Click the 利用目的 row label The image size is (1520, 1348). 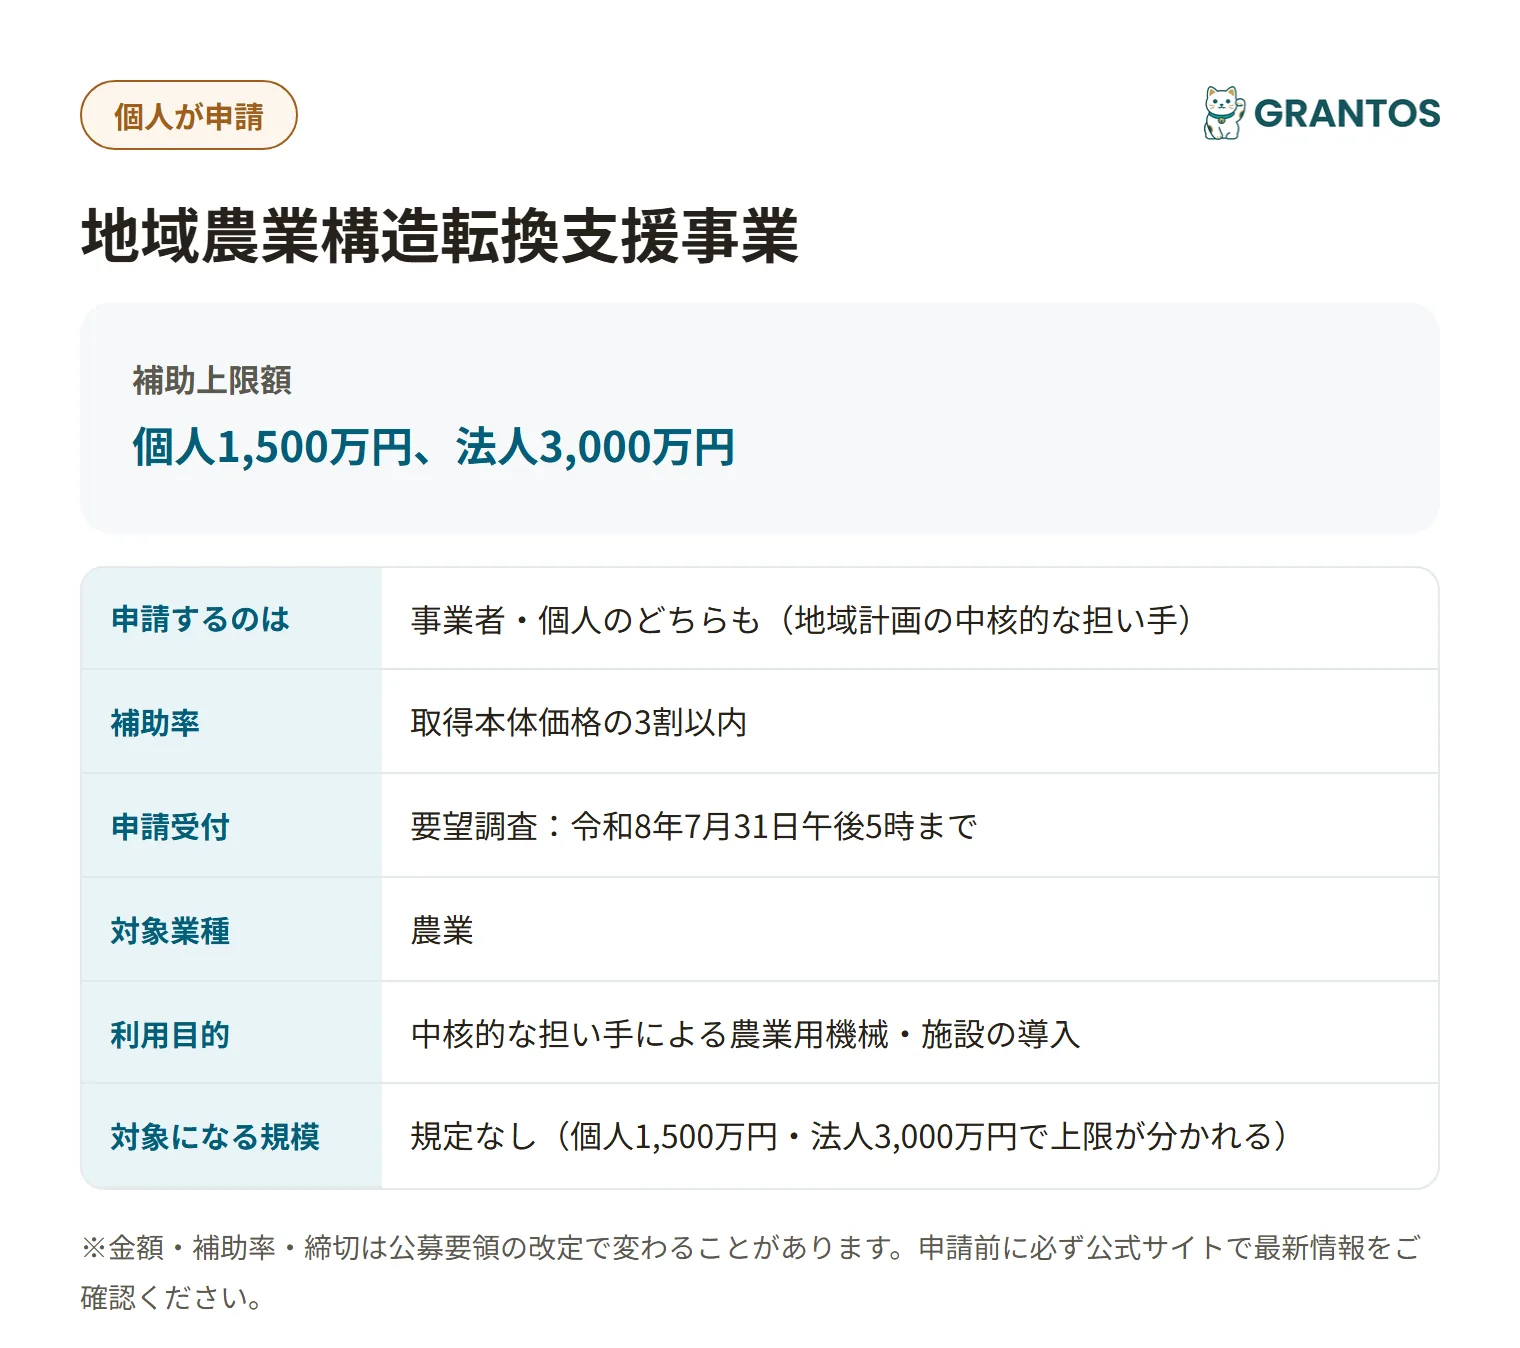click(x=170, y=1035)
